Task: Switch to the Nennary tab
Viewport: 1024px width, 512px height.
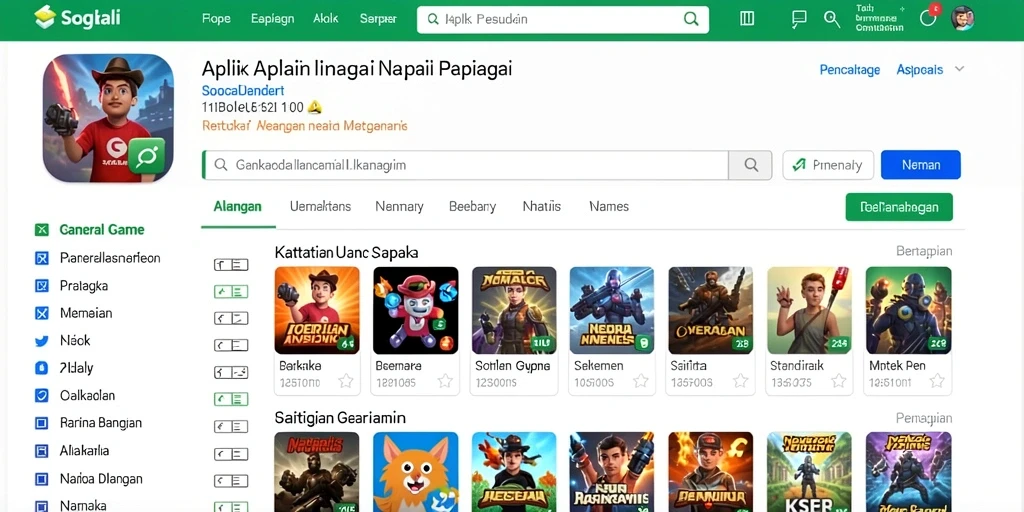Action: (x=399, y=206)
